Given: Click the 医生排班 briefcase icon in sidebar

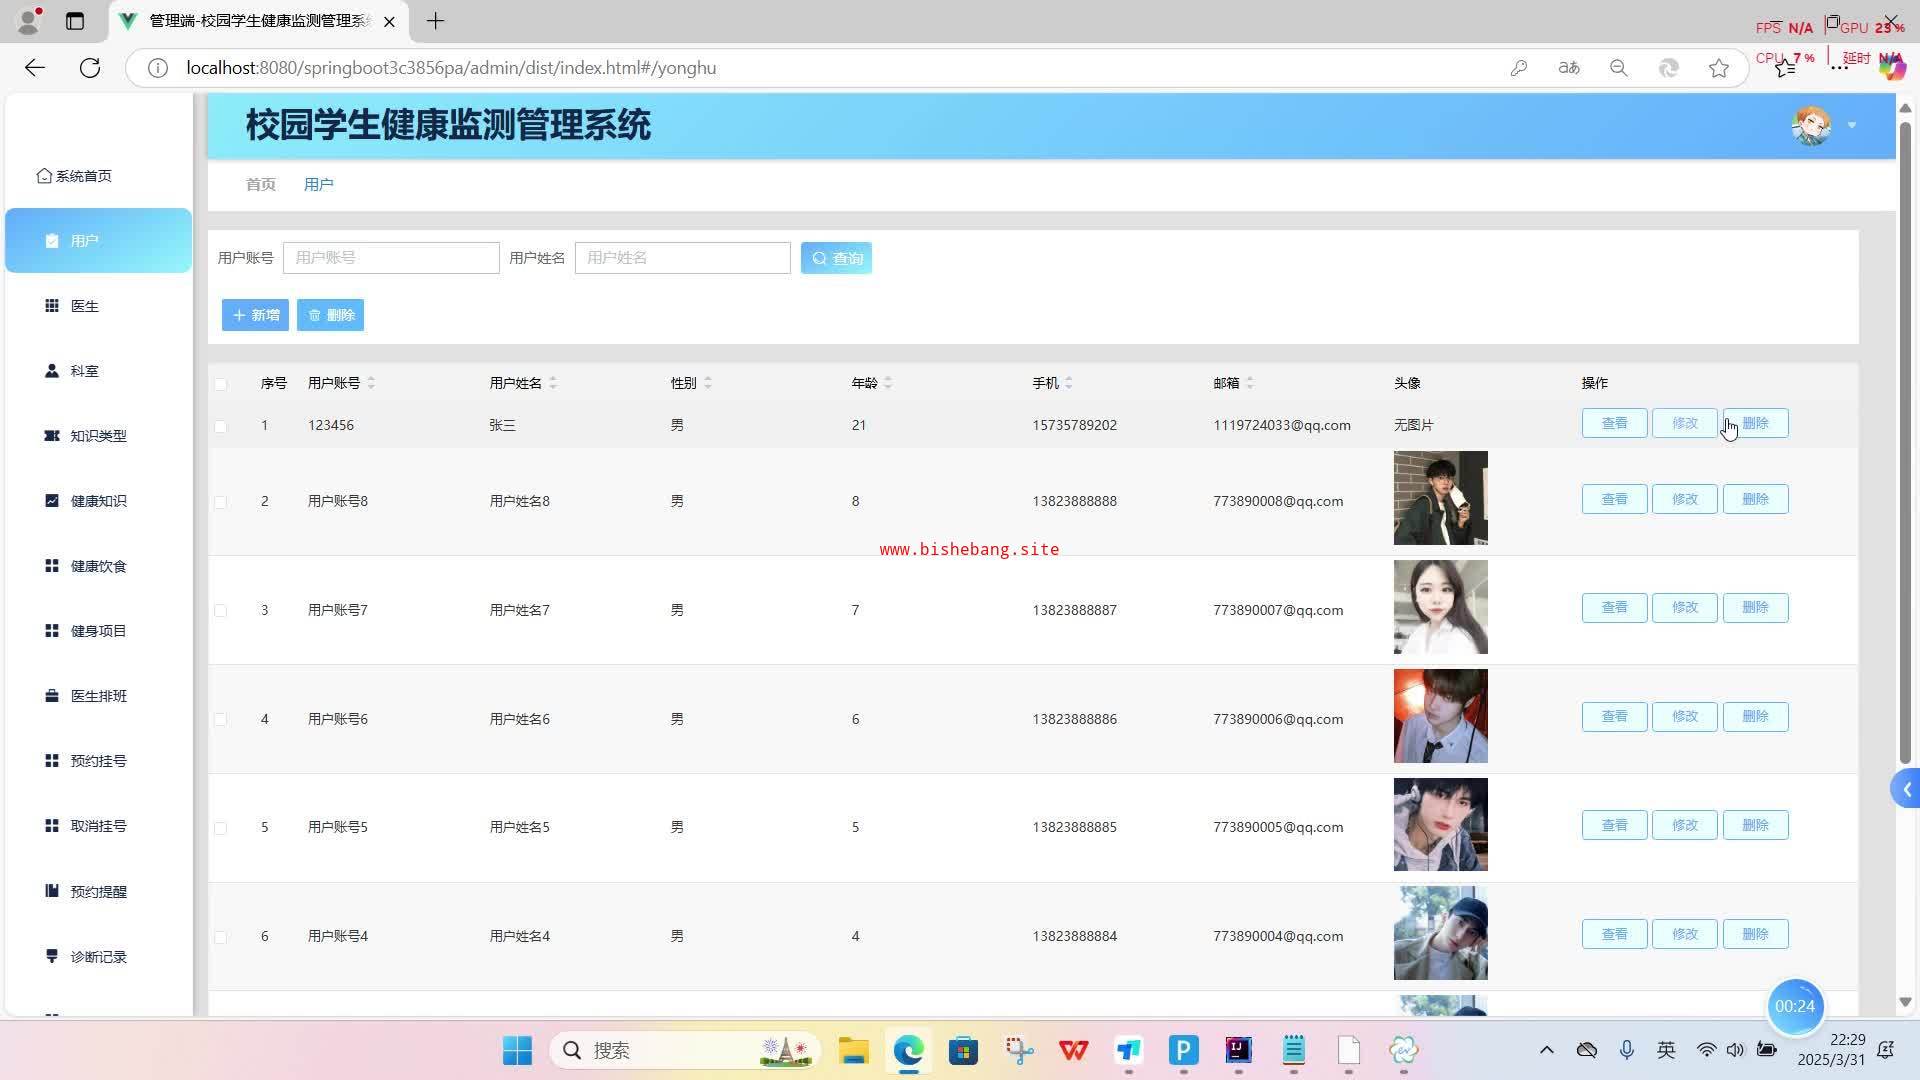Looking at the screenshot, I should [52, 696].
